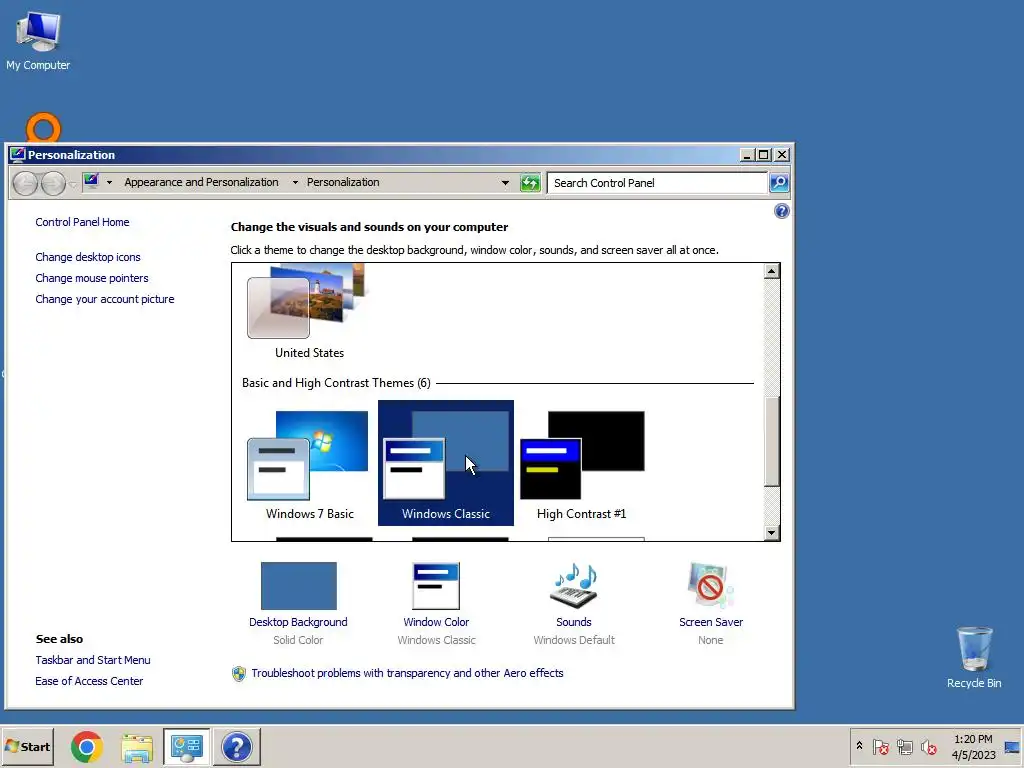The image size is (1024, 768).
Task: Launch Google Chrome from taskbar
Action: [x=86, y=746]
